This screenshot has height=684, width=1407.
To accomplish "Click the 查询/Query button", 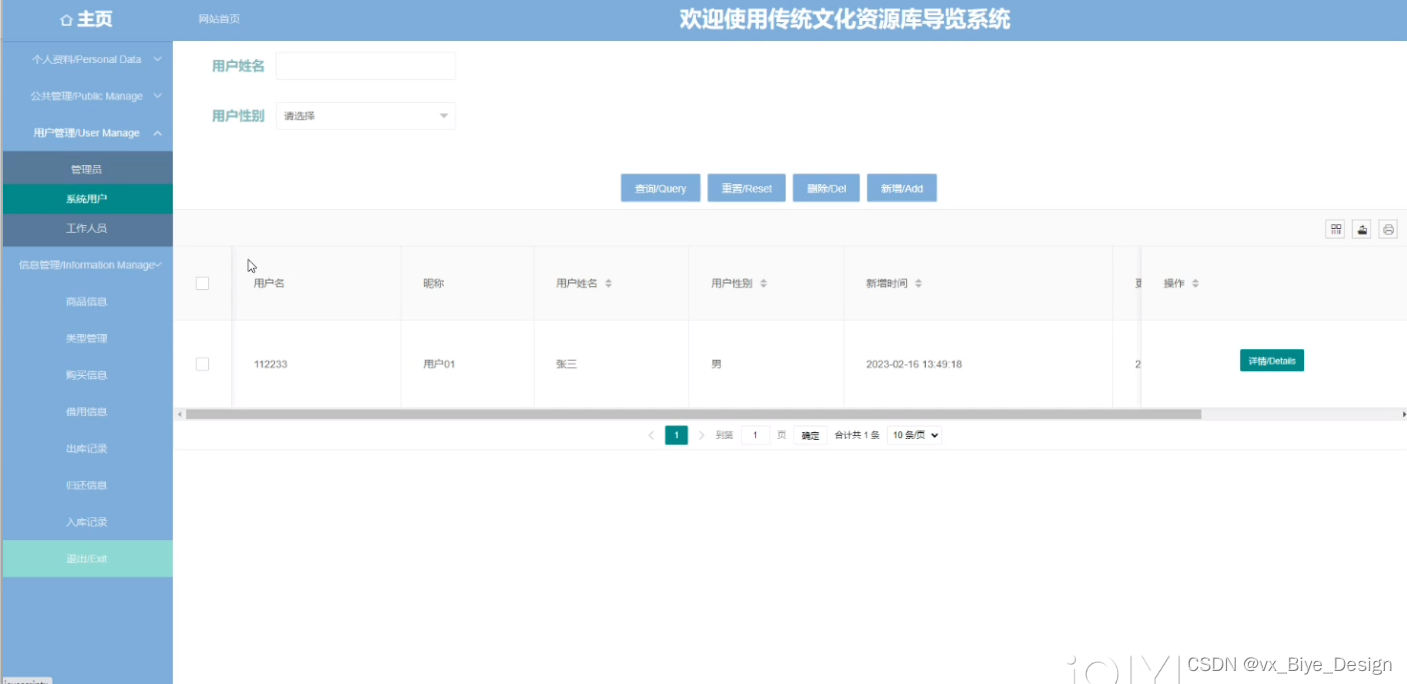I will [x=660, y=188].
